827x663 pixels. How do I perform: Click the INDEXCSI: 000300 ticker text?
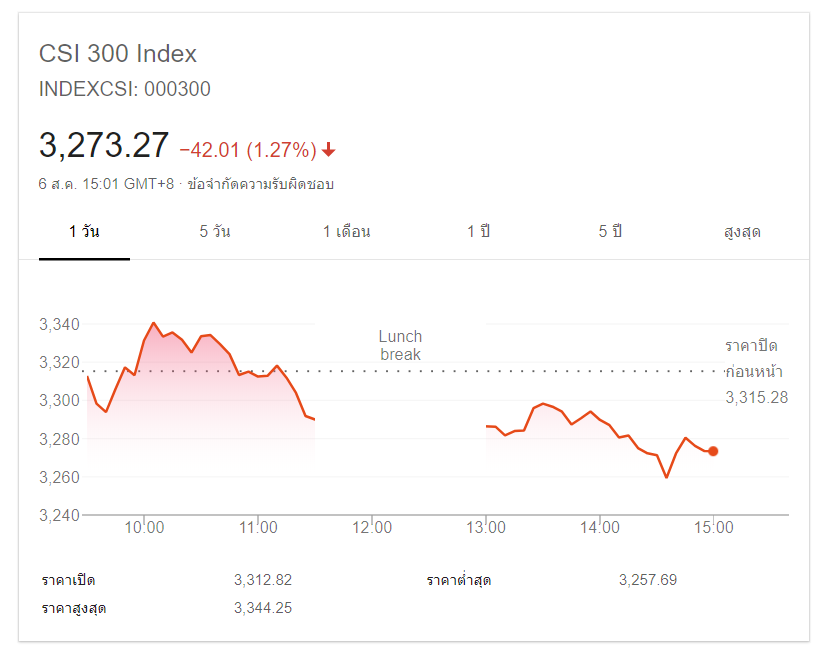(x=125, y=89)
